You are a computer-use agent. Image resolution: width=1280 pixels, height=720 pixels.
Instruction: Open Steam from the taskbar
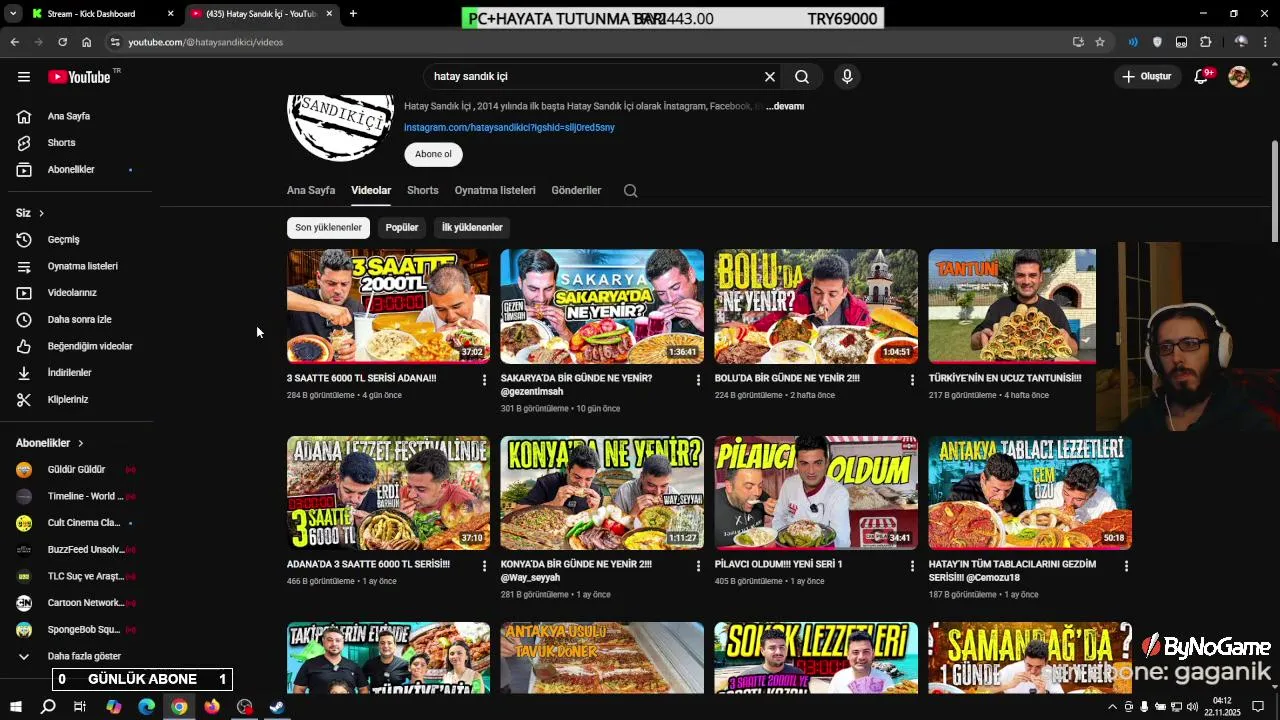tap(277, 707)
